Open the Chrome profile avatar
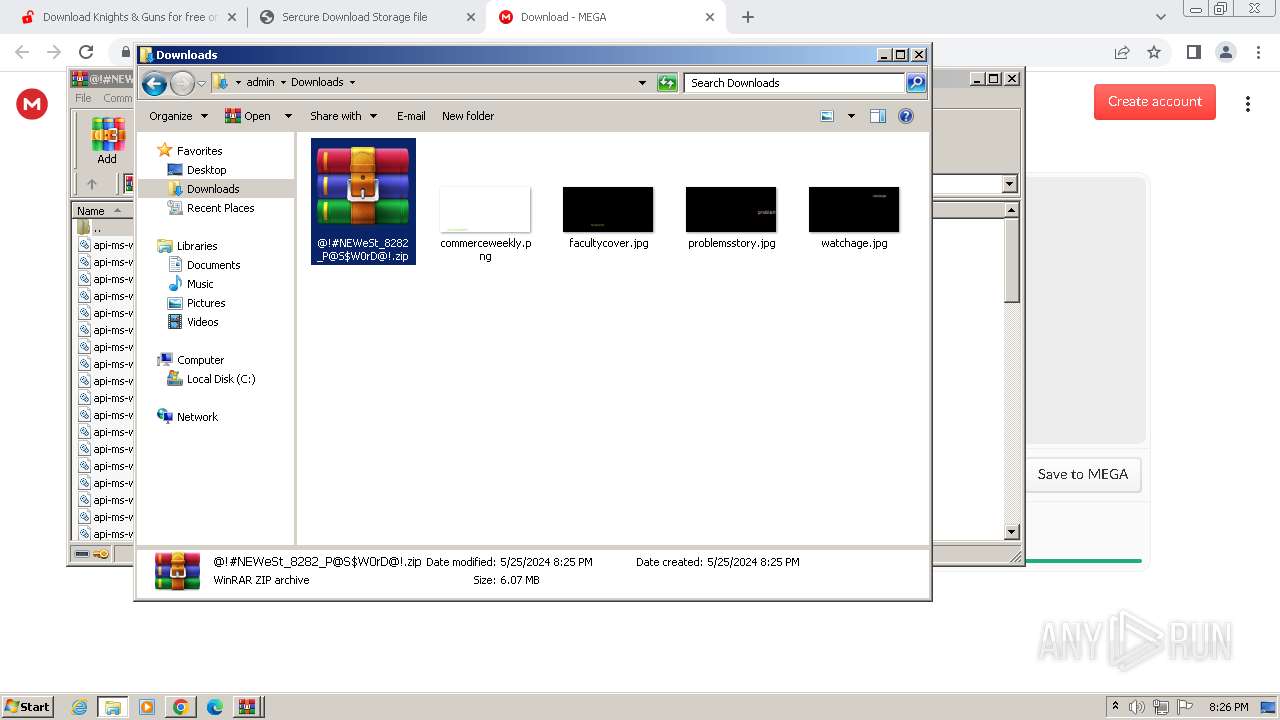1280x720 pixels. pyautogui.click(x=1226, y=52)
